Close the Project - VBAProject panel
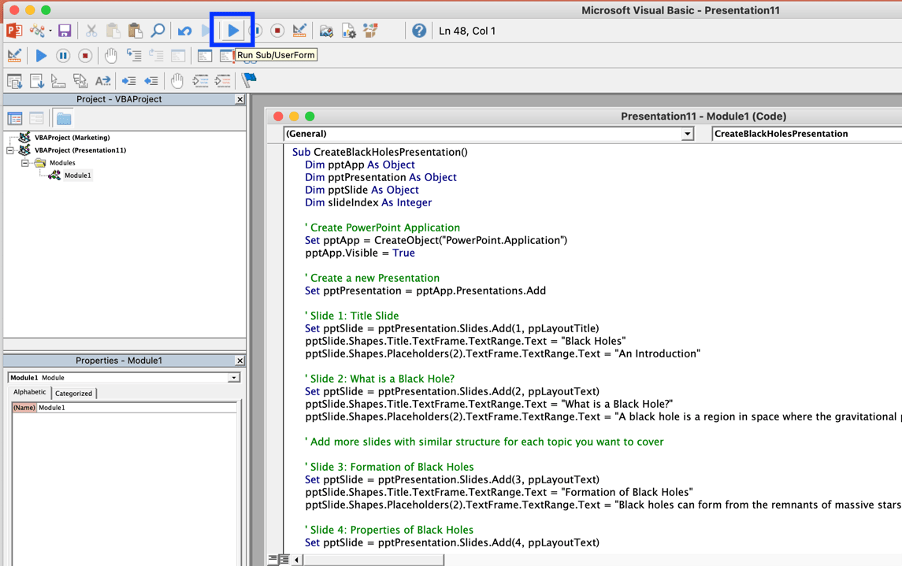 240,100
